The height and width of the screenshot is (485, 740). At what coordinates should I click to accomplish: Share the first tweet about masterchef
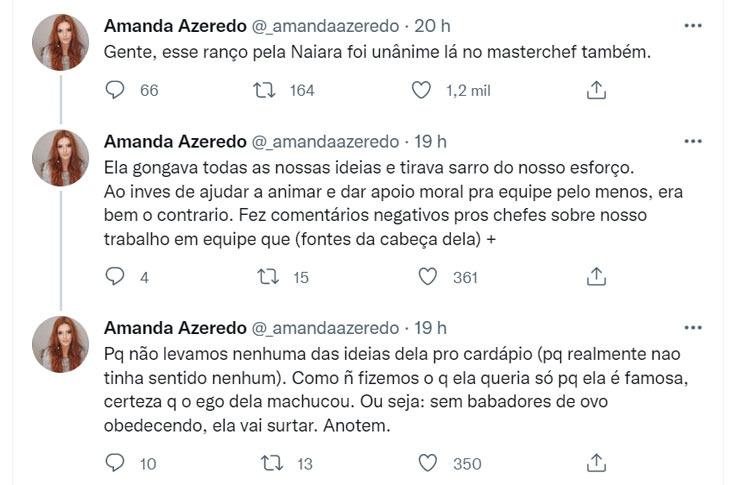pos(596,90)
